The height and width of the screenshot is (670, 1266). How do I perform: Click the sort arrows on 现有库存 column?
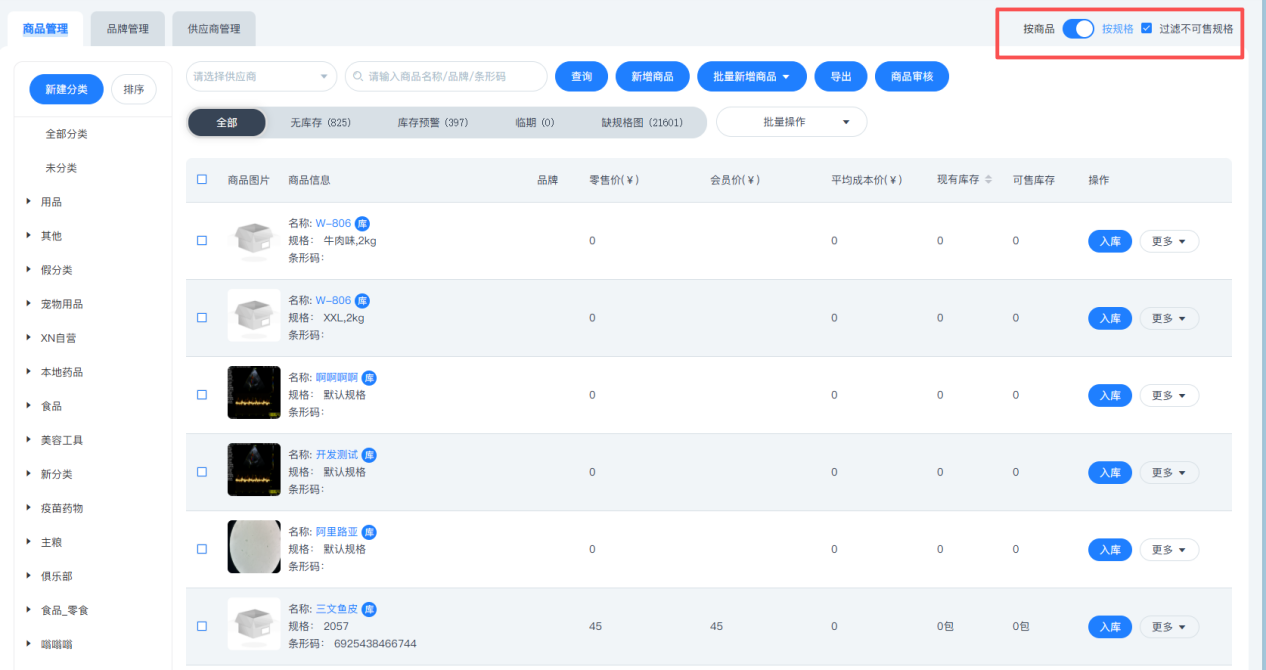tap(988, 180)
